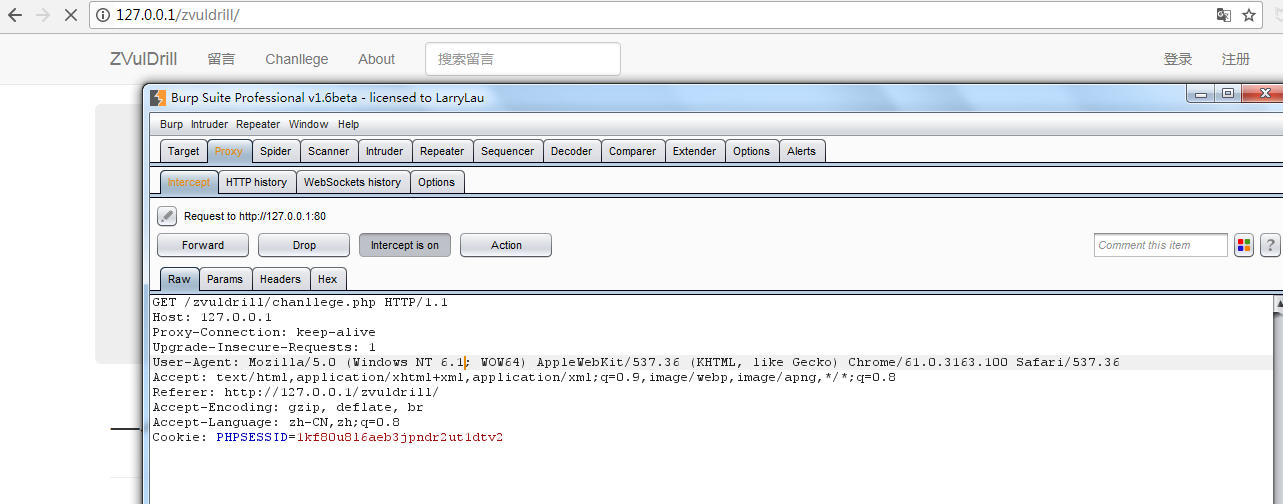Switch to the Target tab

(x=183, y=151)
